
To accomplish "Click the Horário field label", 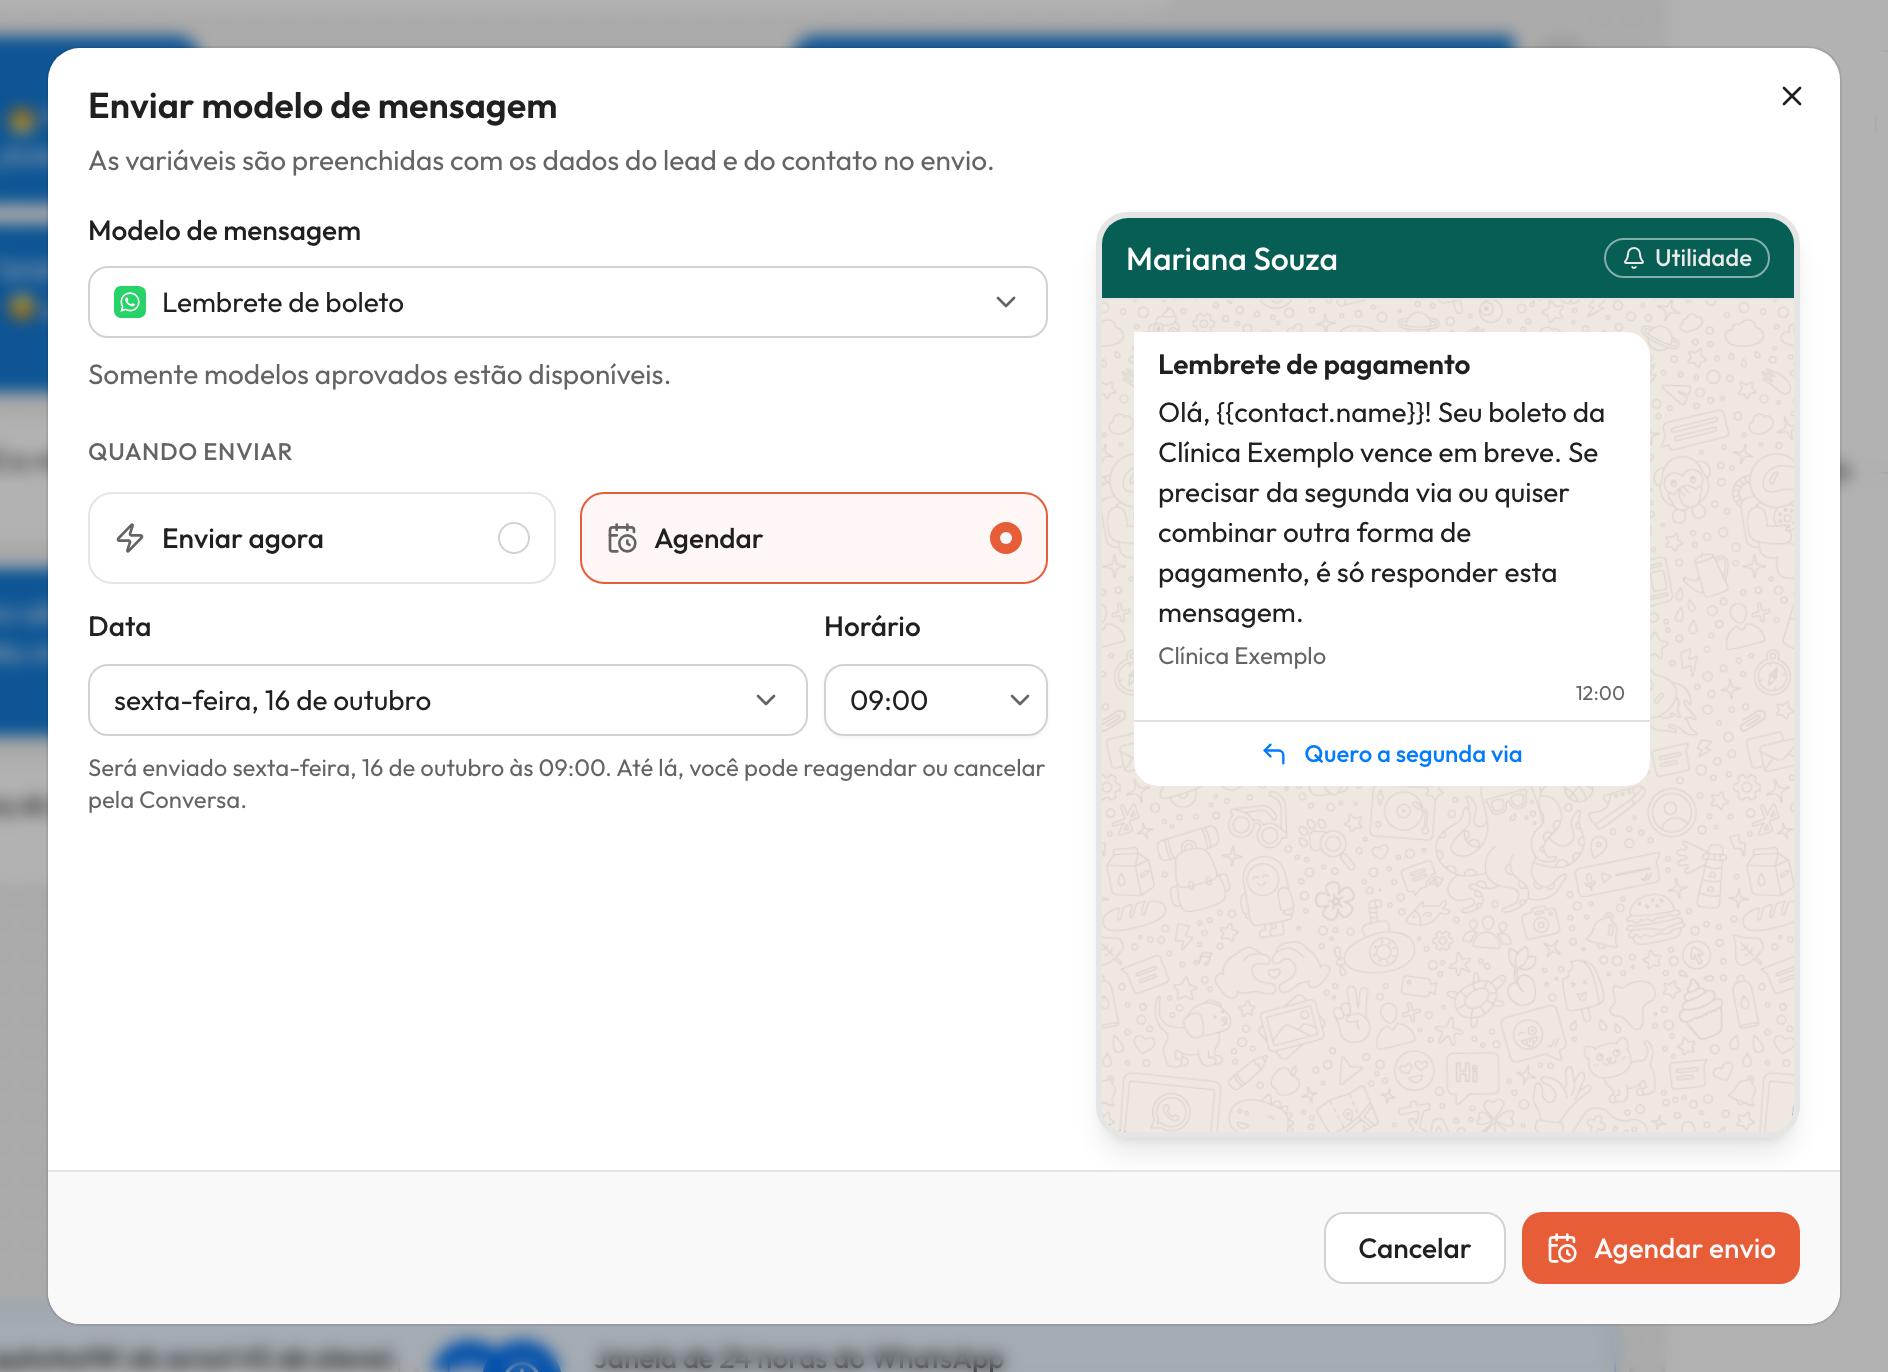I will point(872,627).
